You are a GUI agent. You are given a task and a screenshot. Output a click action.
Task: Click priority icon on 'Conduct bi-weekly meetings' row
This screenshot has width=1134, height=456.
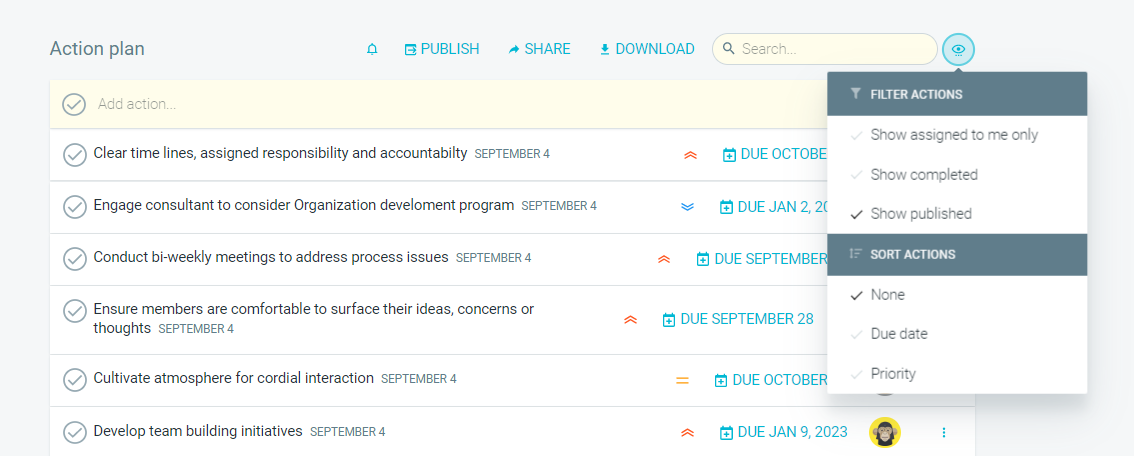[664, 259]
